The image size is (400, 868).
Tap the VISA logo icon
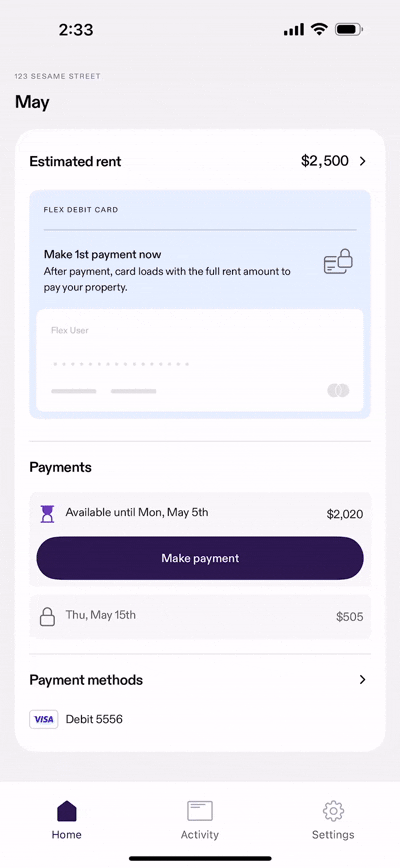[44, 719]
